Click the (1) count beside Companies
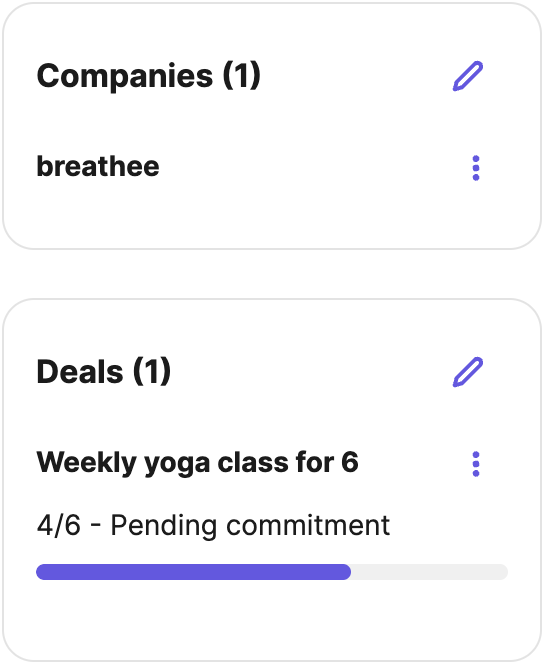This screenshot has width=544, height=664. tap(242, 76)
